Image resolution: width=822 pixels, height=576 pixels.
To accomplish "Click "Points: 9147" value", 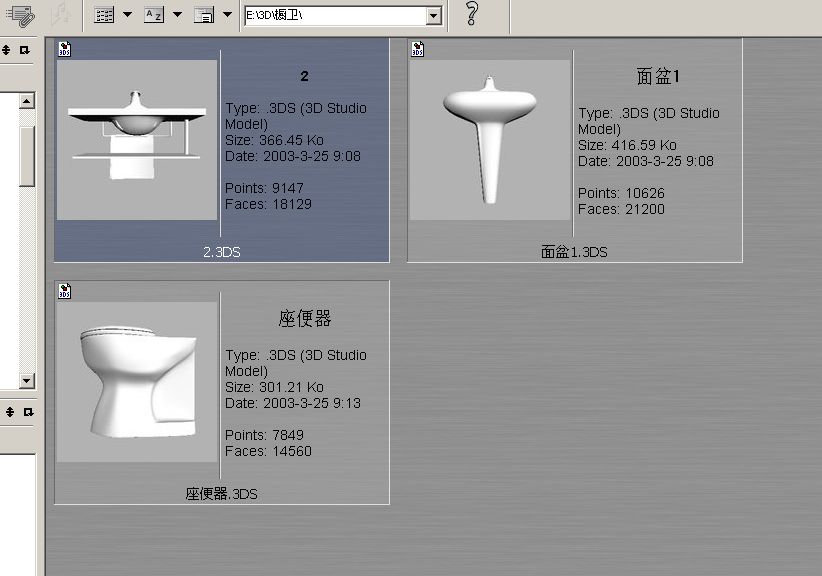I will pyautogui.click(x=264, y=188).
